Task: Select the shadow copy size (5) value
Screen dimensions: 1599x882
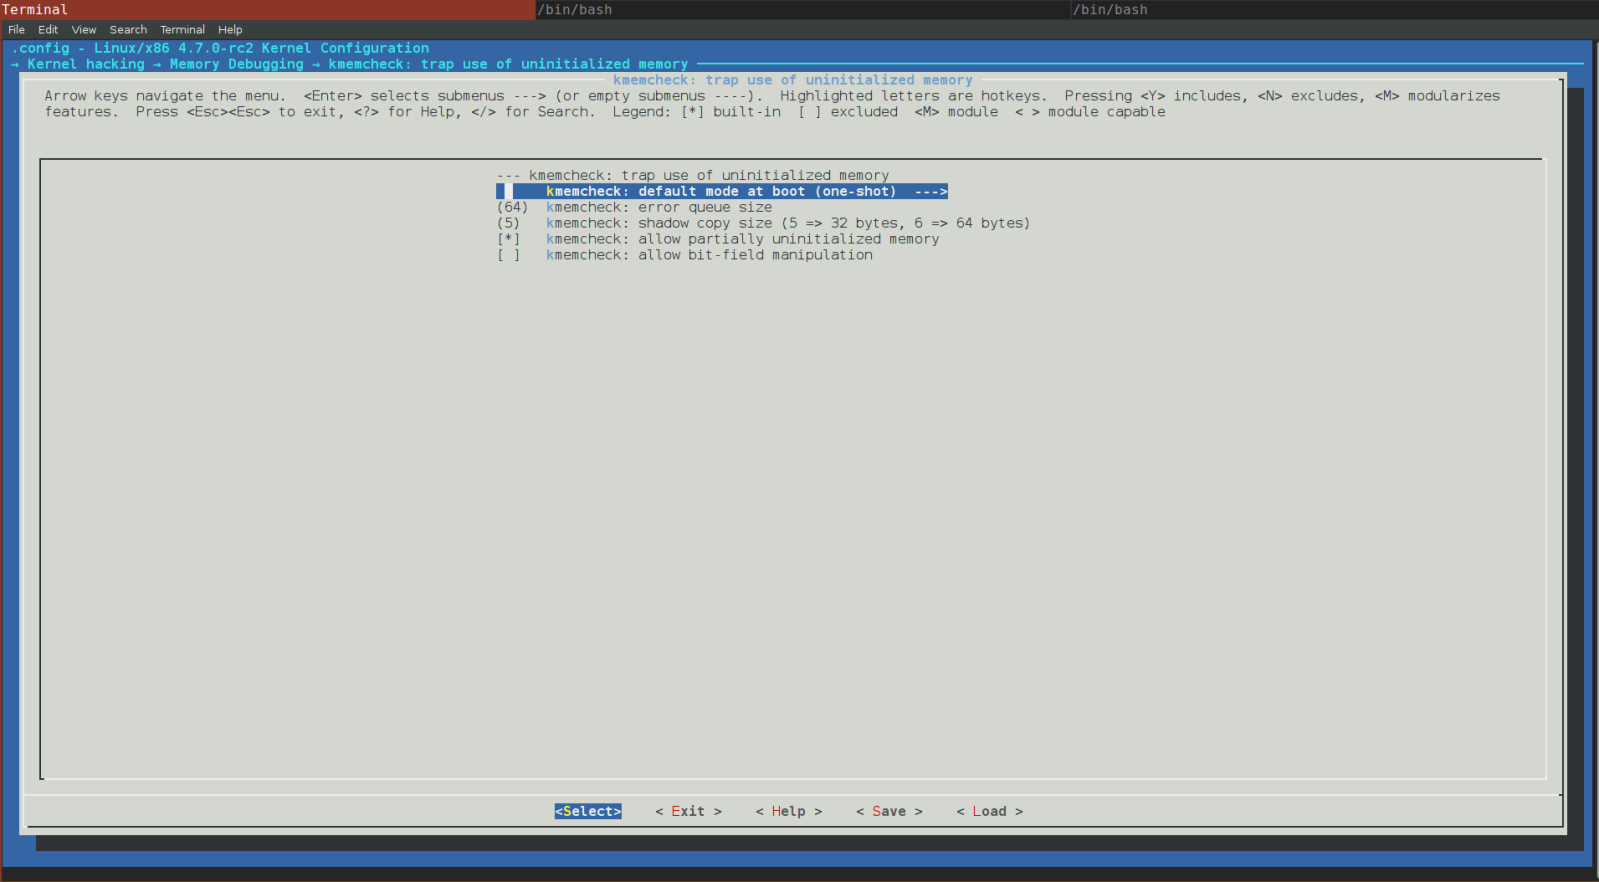Action: (508, 224)
